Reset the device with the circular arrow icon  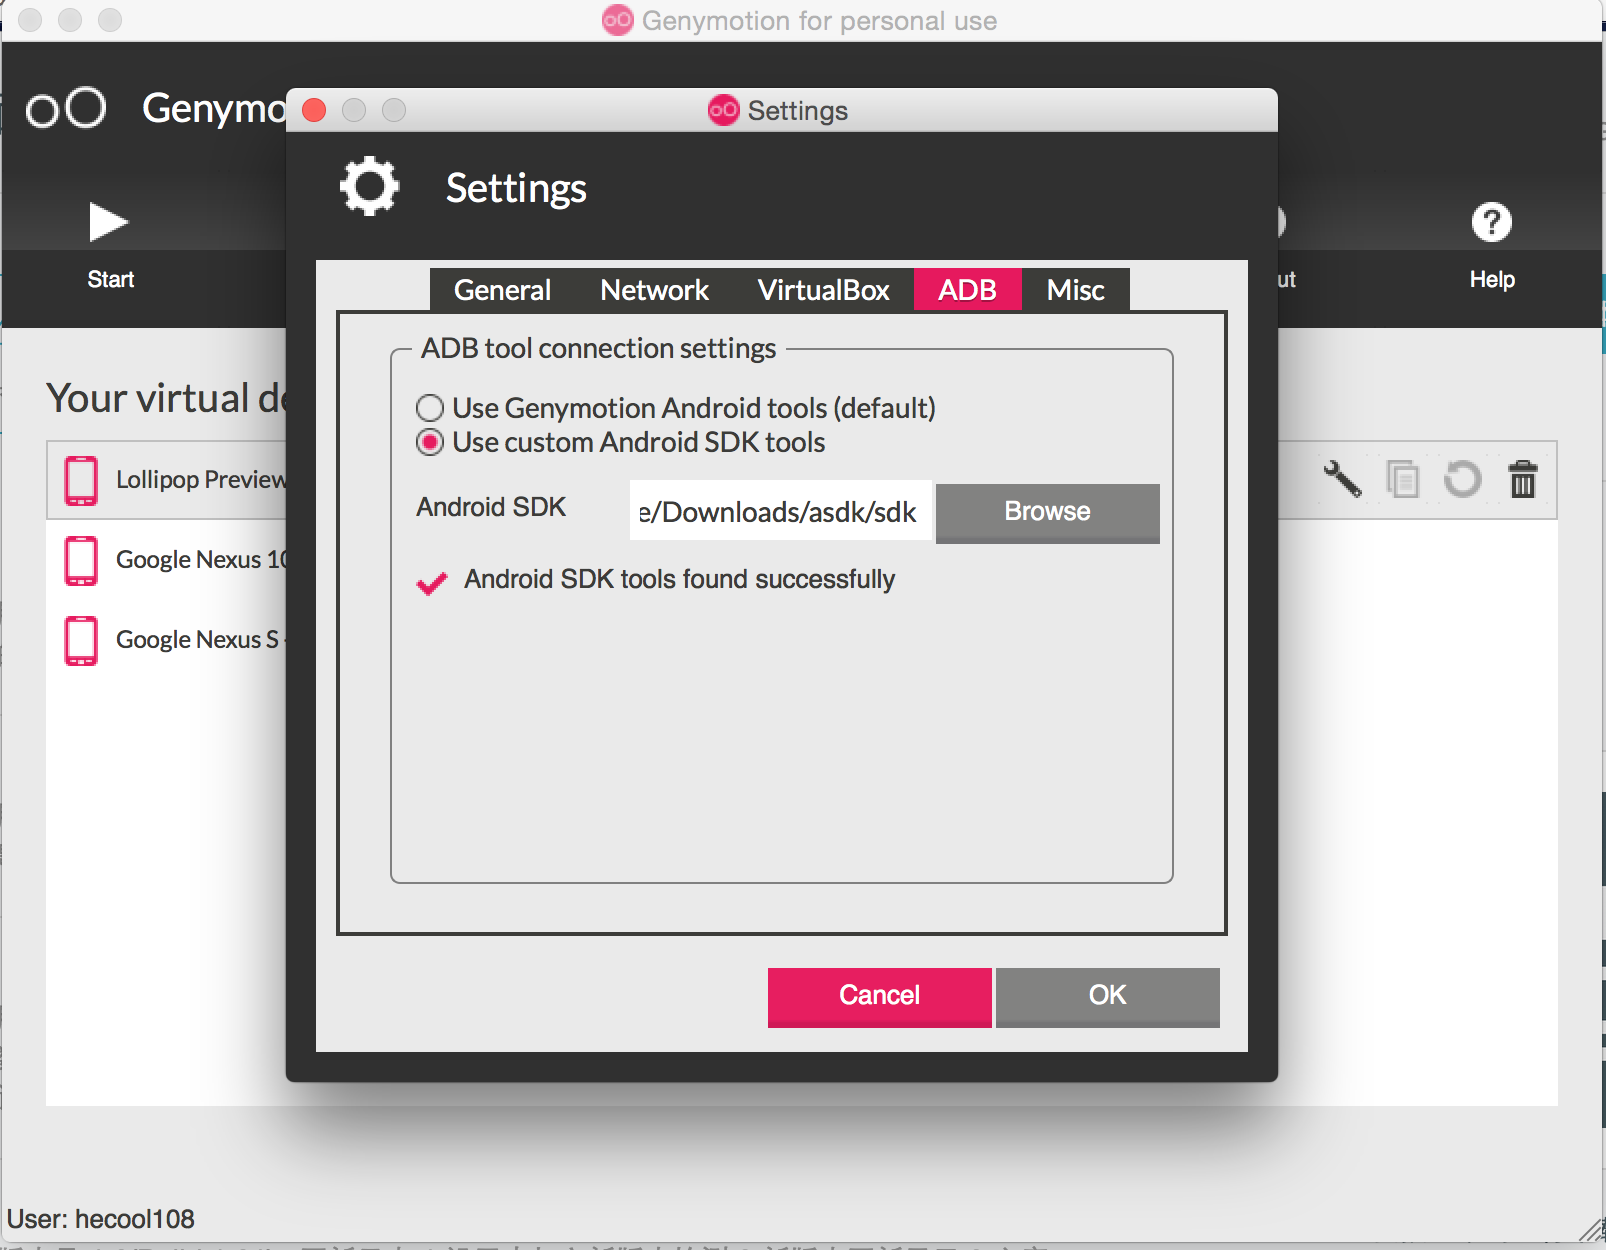[x=1463, y=479]
